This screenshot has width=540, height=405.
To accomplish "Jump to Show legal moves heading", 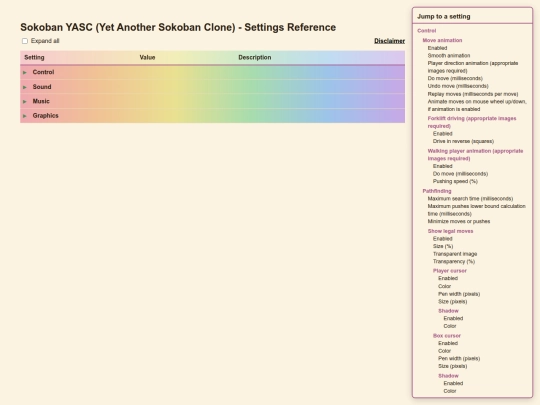I will tap(450, 231).
